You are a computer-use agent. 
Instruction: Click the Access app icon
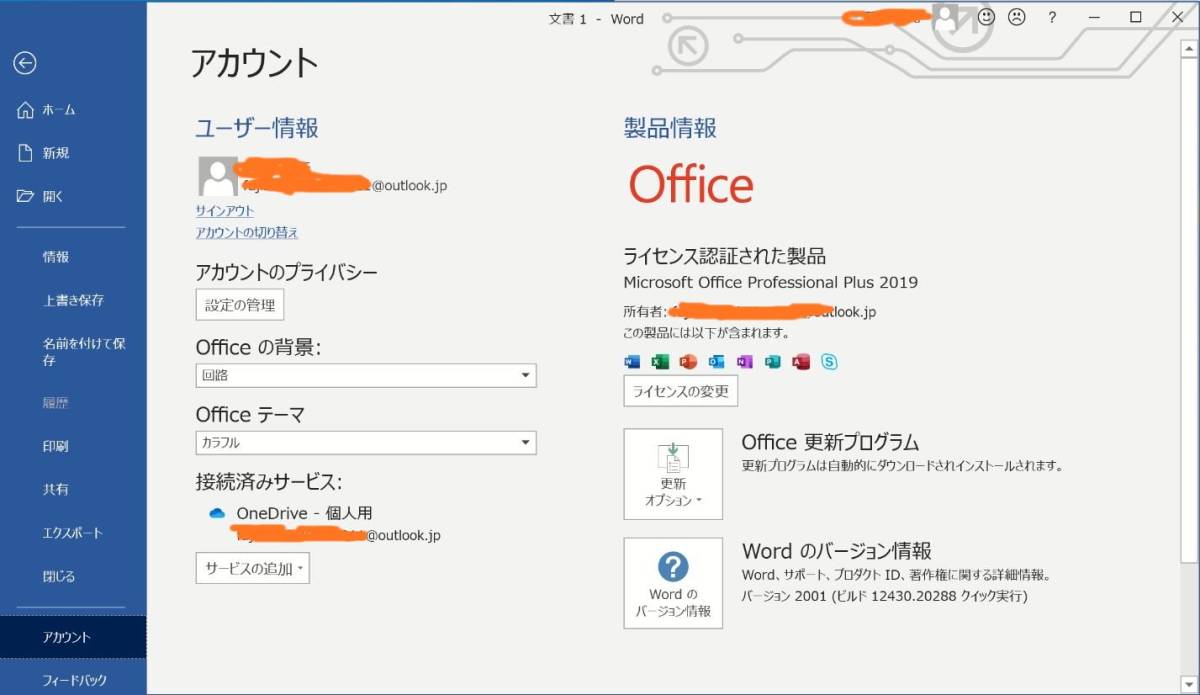click(800, 362)
